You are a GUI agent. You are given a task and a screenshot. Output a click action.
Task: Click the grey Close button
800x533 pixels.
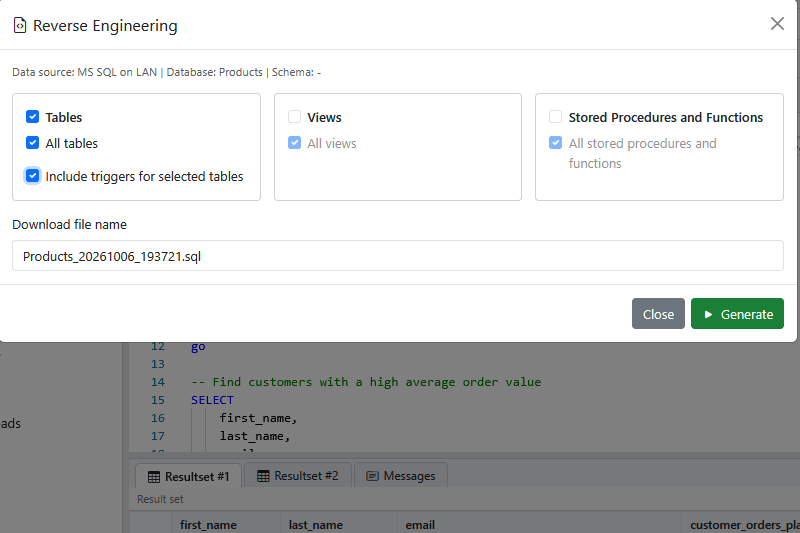658,314
